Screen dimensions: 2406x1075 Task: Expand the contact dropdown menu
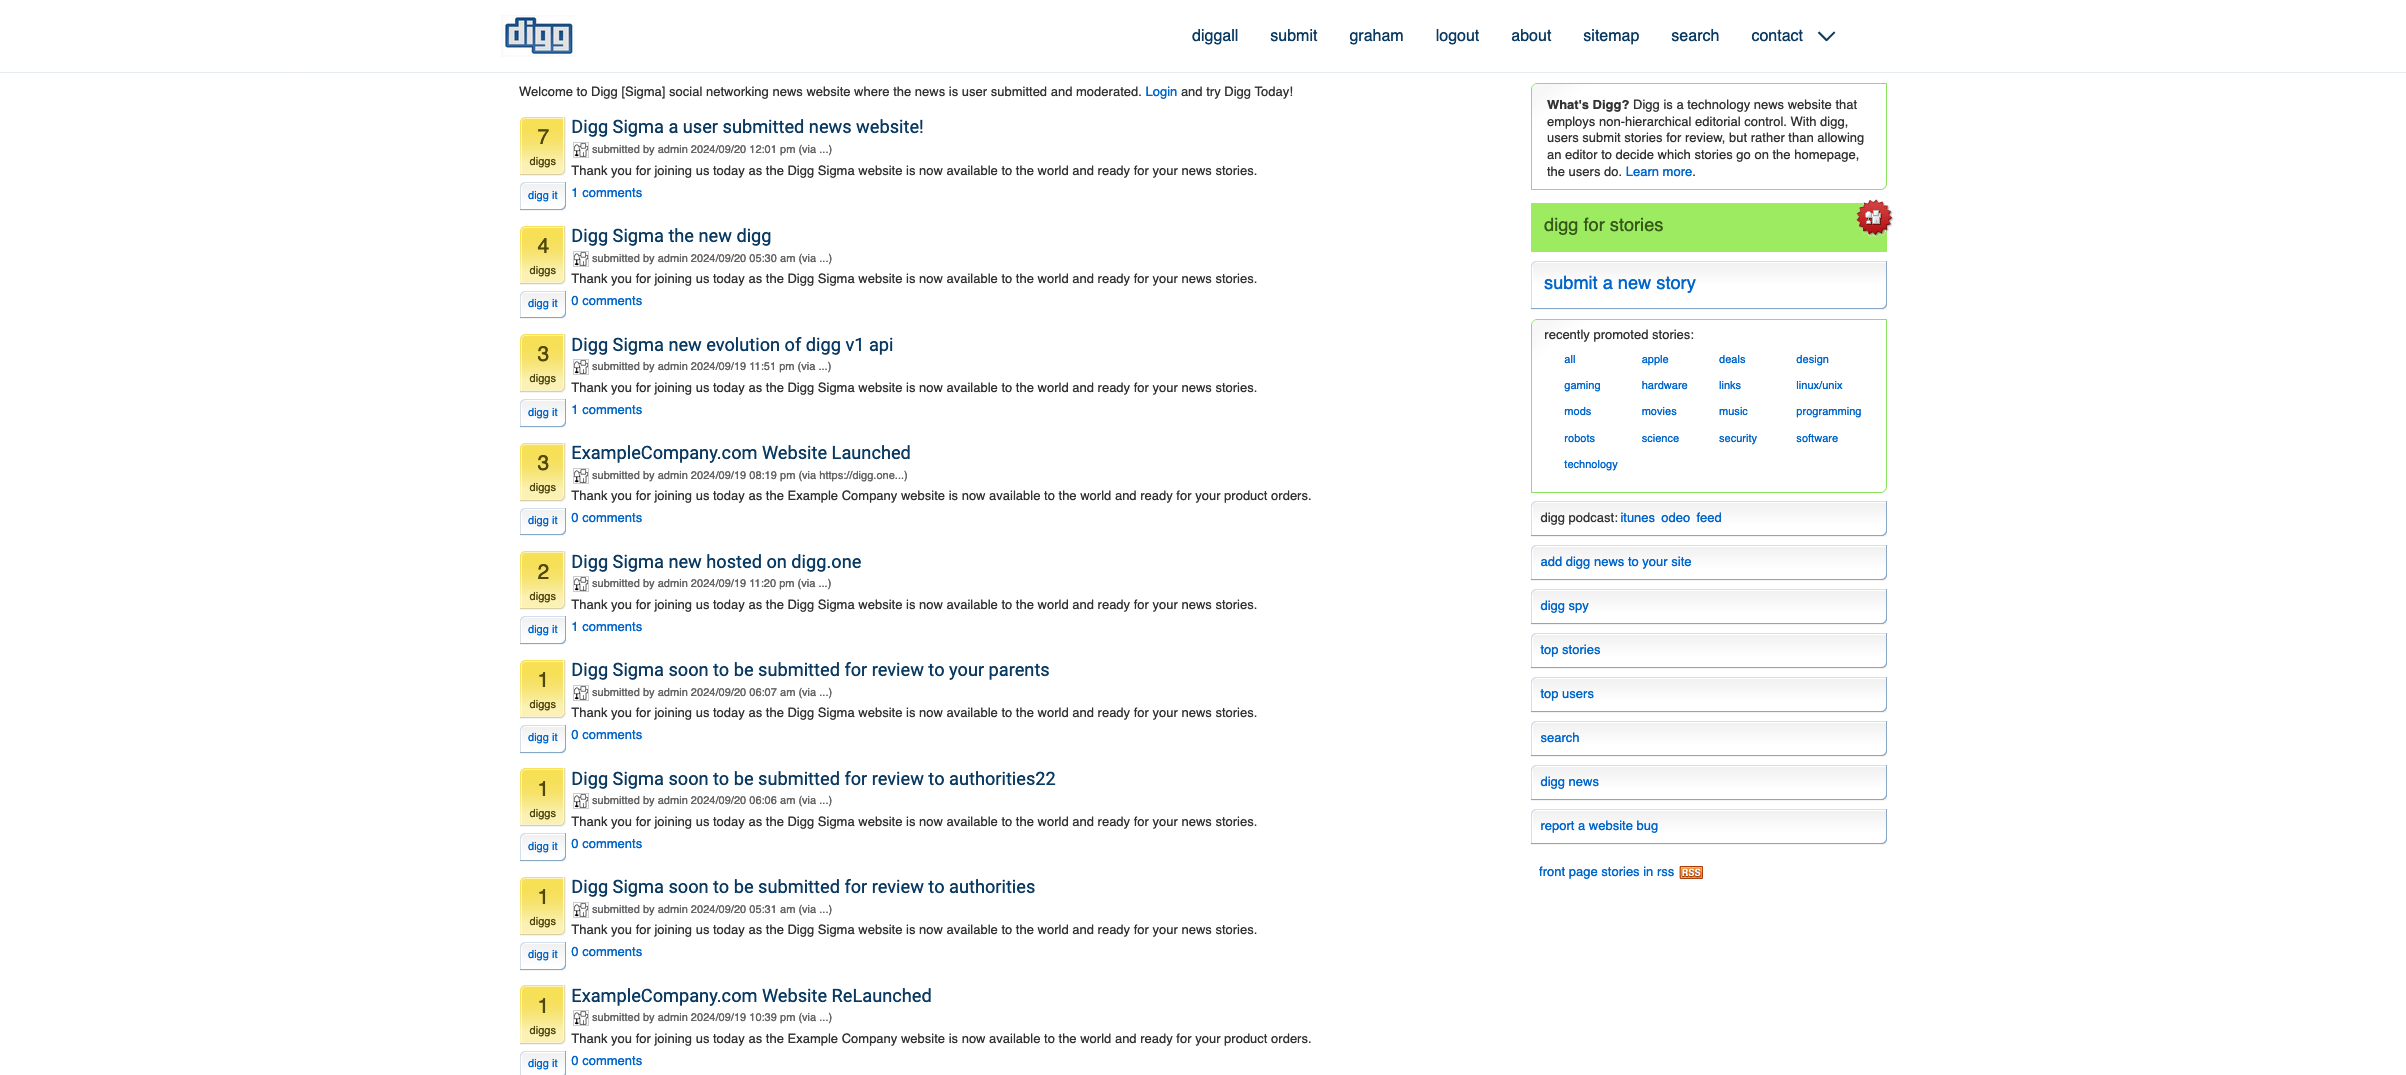[x=1826, y=36]
